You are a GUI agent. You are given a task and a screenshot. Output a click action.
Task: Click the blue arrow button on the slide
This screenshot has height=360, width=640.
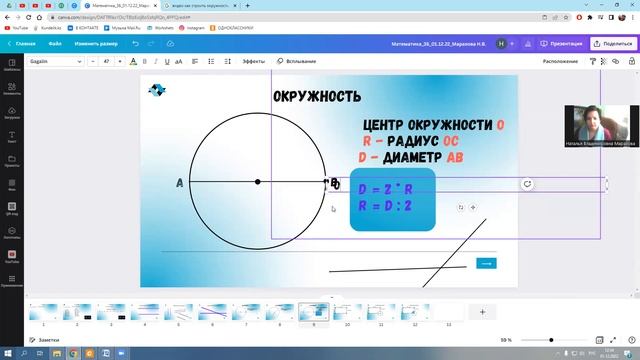point(486,263)
